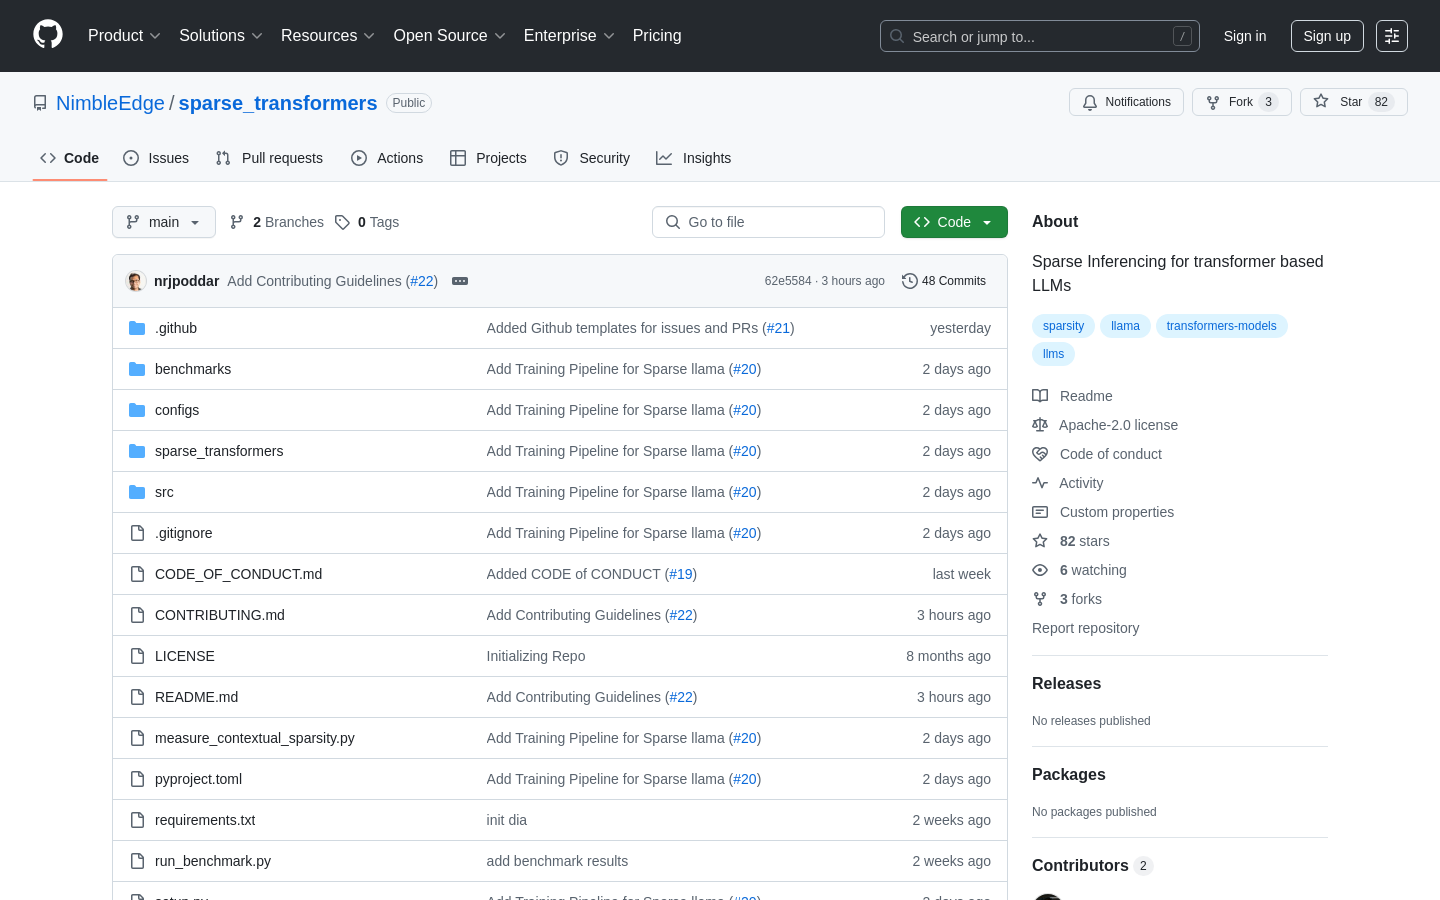The image size is (1440, 900).
Task: Focus the Search or jump to field
Action: 1040,36
